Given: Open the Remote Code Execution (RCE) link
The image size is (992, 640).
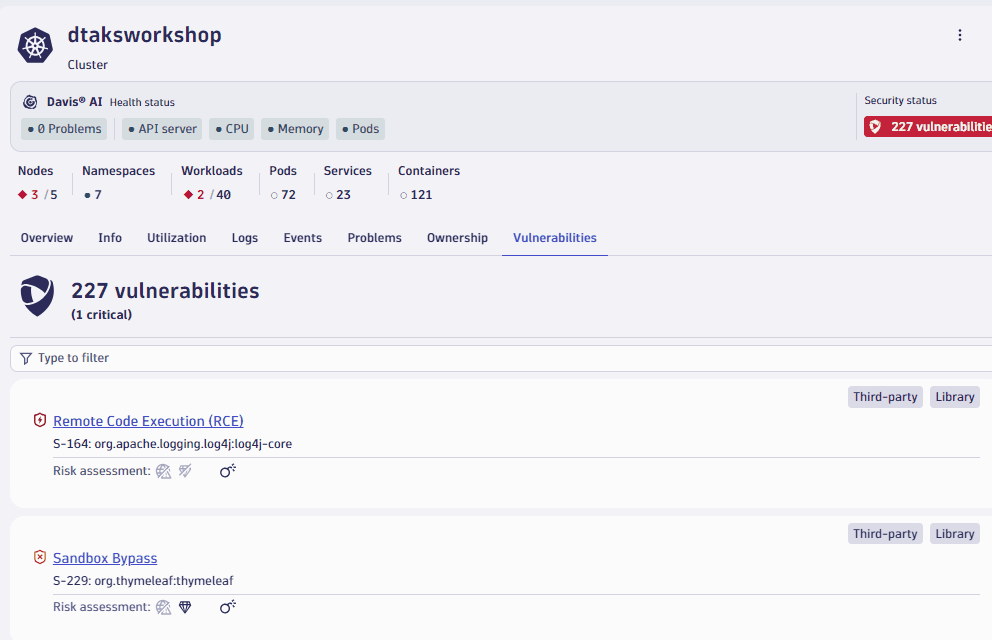Looking at the screenshot, I should click(148, 421).
